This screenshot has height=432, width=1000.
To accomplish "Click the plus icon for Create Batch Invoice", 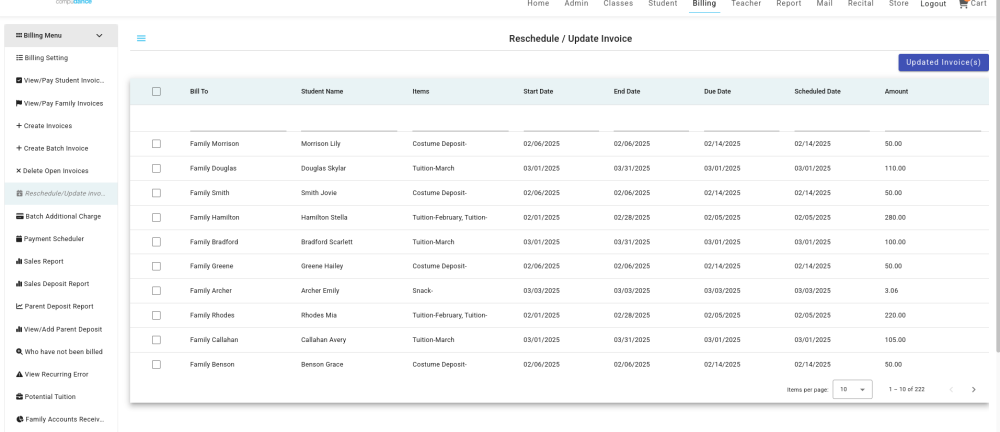I will point(19,148).
